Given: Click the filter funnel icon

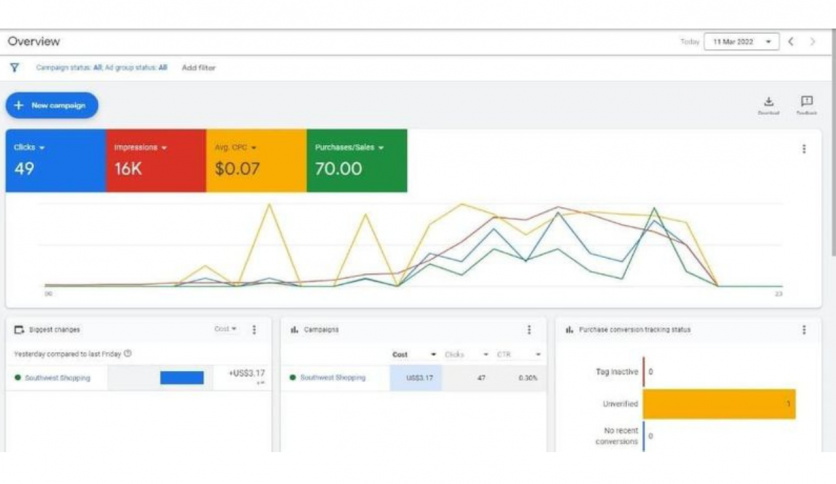Looking at the screenshot, I should 14,68.
